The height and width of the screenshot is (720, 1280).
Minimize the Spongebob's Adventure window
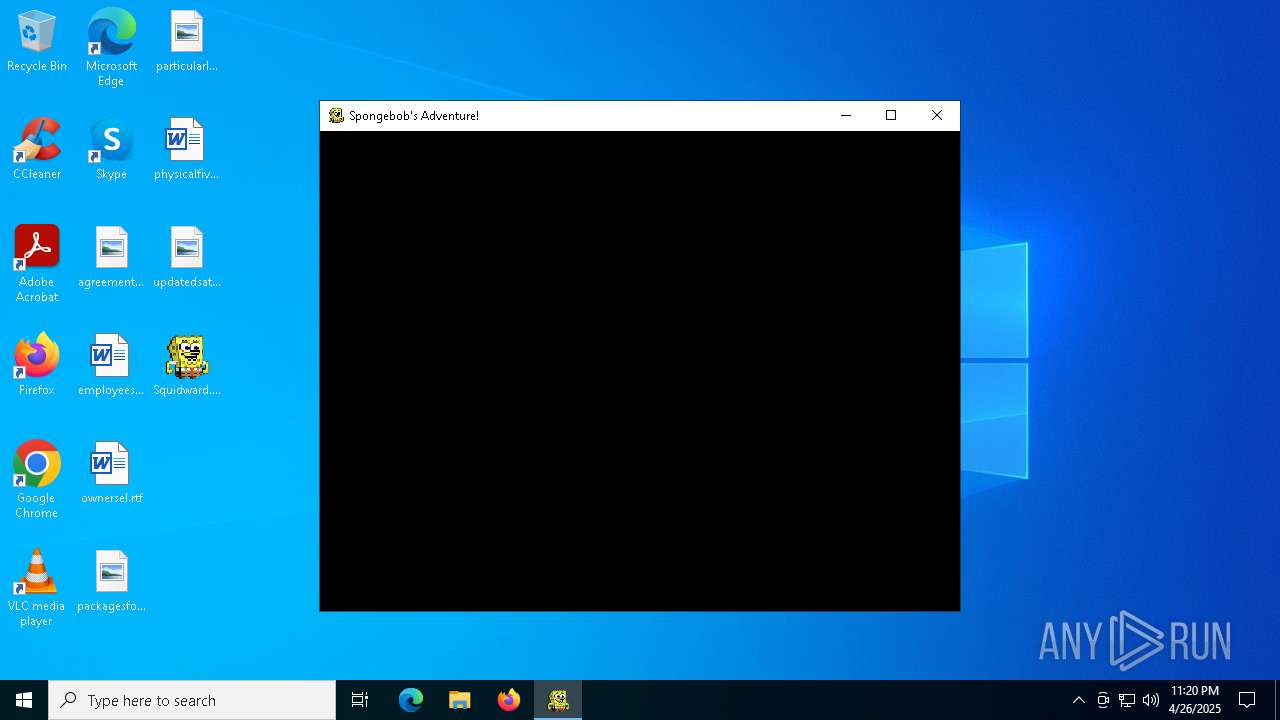(846, 116)
